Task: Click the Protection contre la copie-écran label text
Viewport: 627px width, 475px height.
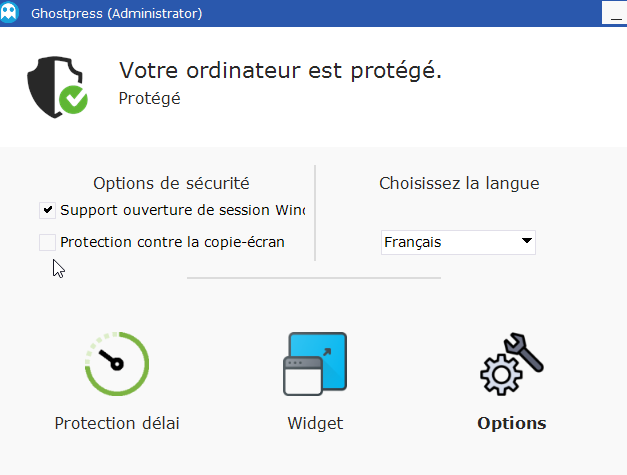Action: click(x=172, y=242)
